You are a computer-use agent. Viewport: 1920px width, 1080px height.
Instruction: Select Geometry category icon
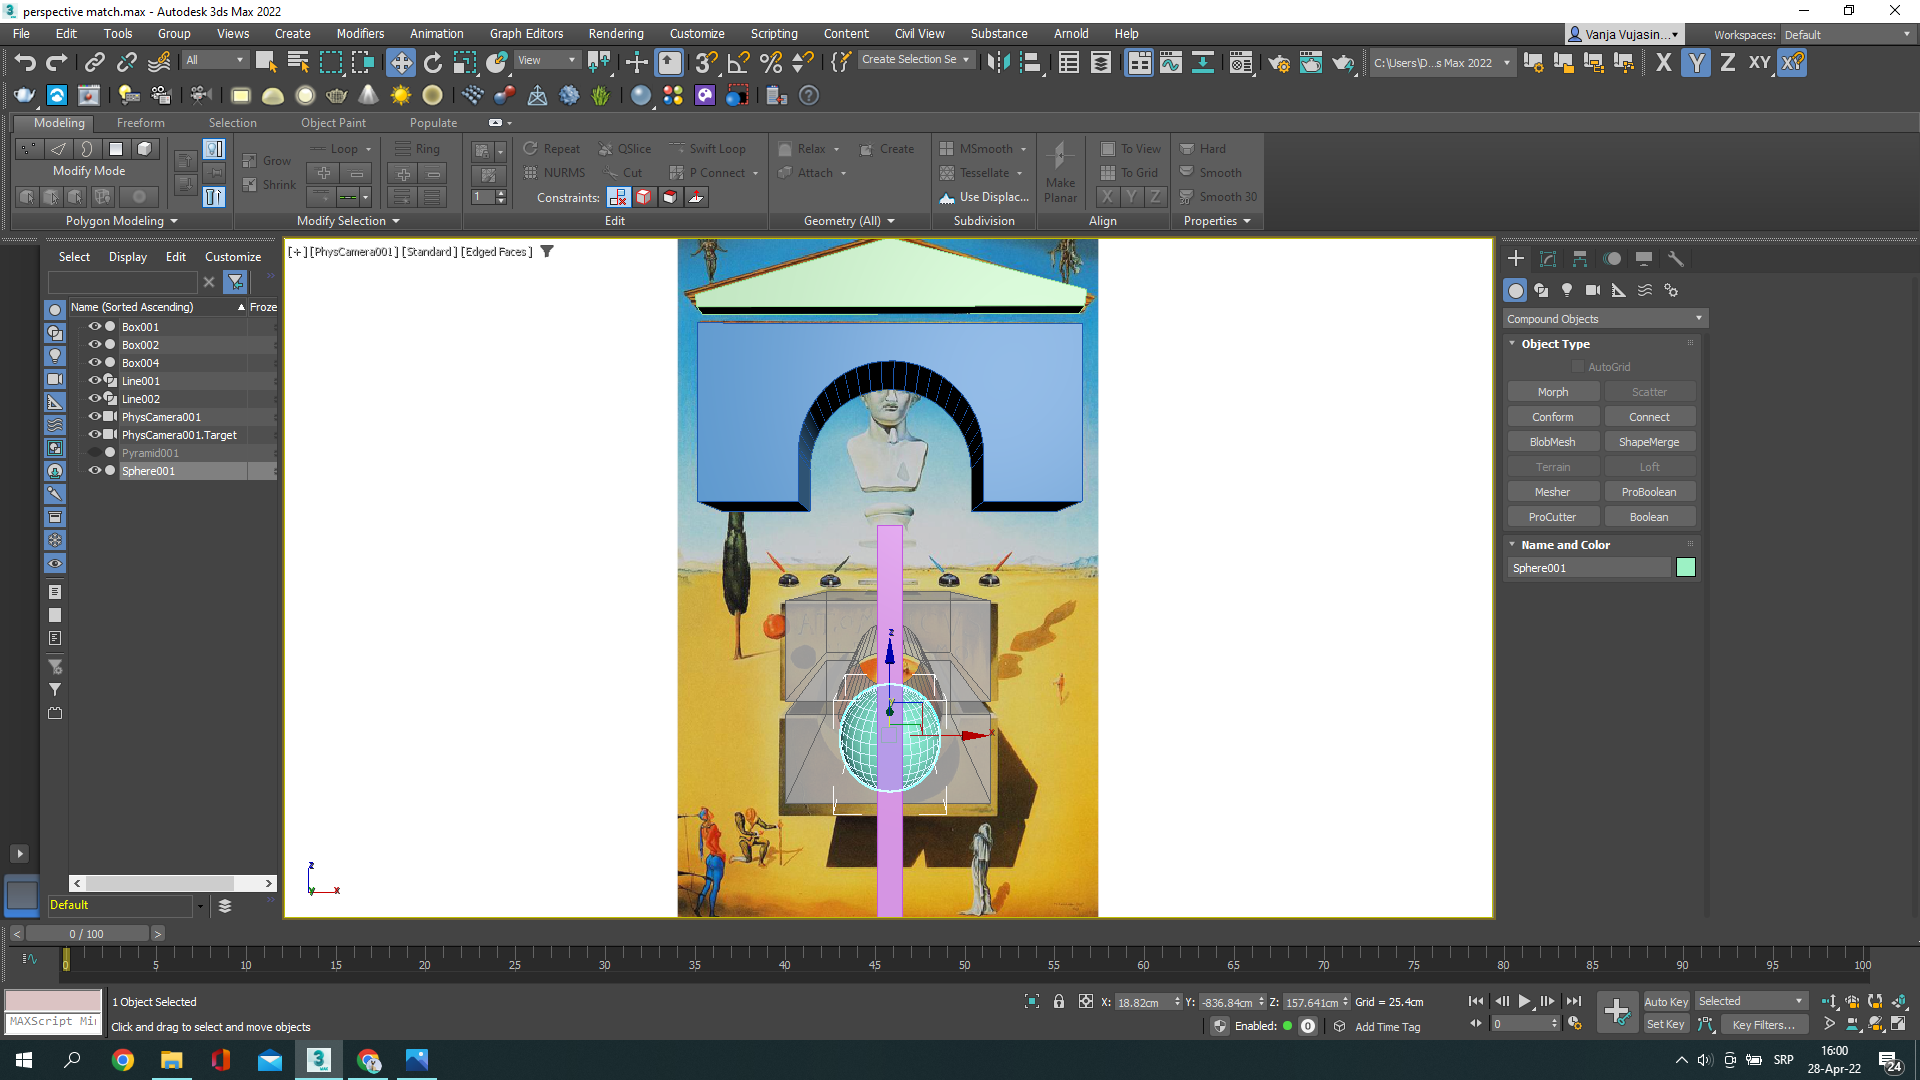(1516, 290)
